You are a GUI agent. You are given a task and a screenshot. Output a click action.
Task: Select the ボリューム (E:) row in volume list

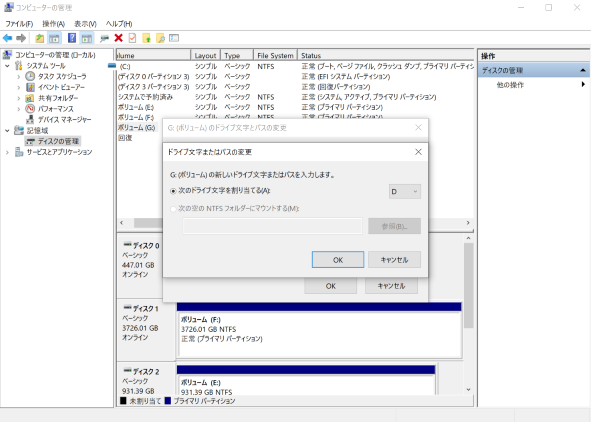[x=295, y=107]
